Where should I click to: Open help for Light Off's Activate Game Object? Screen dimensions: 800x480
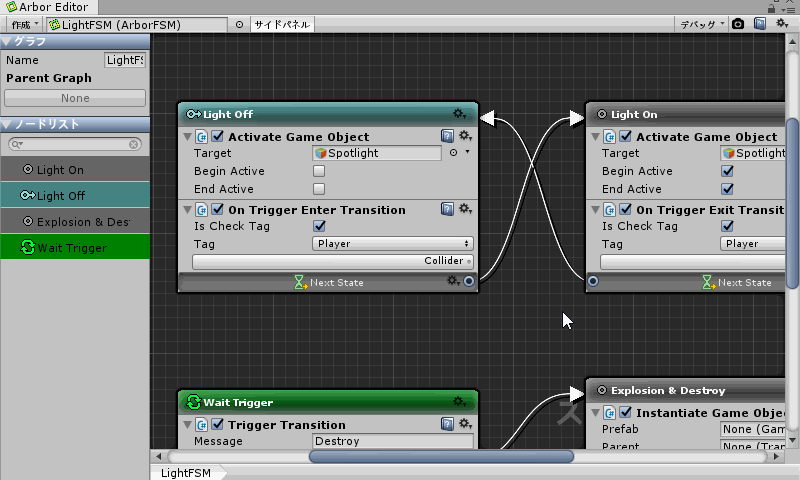(448, 136)
